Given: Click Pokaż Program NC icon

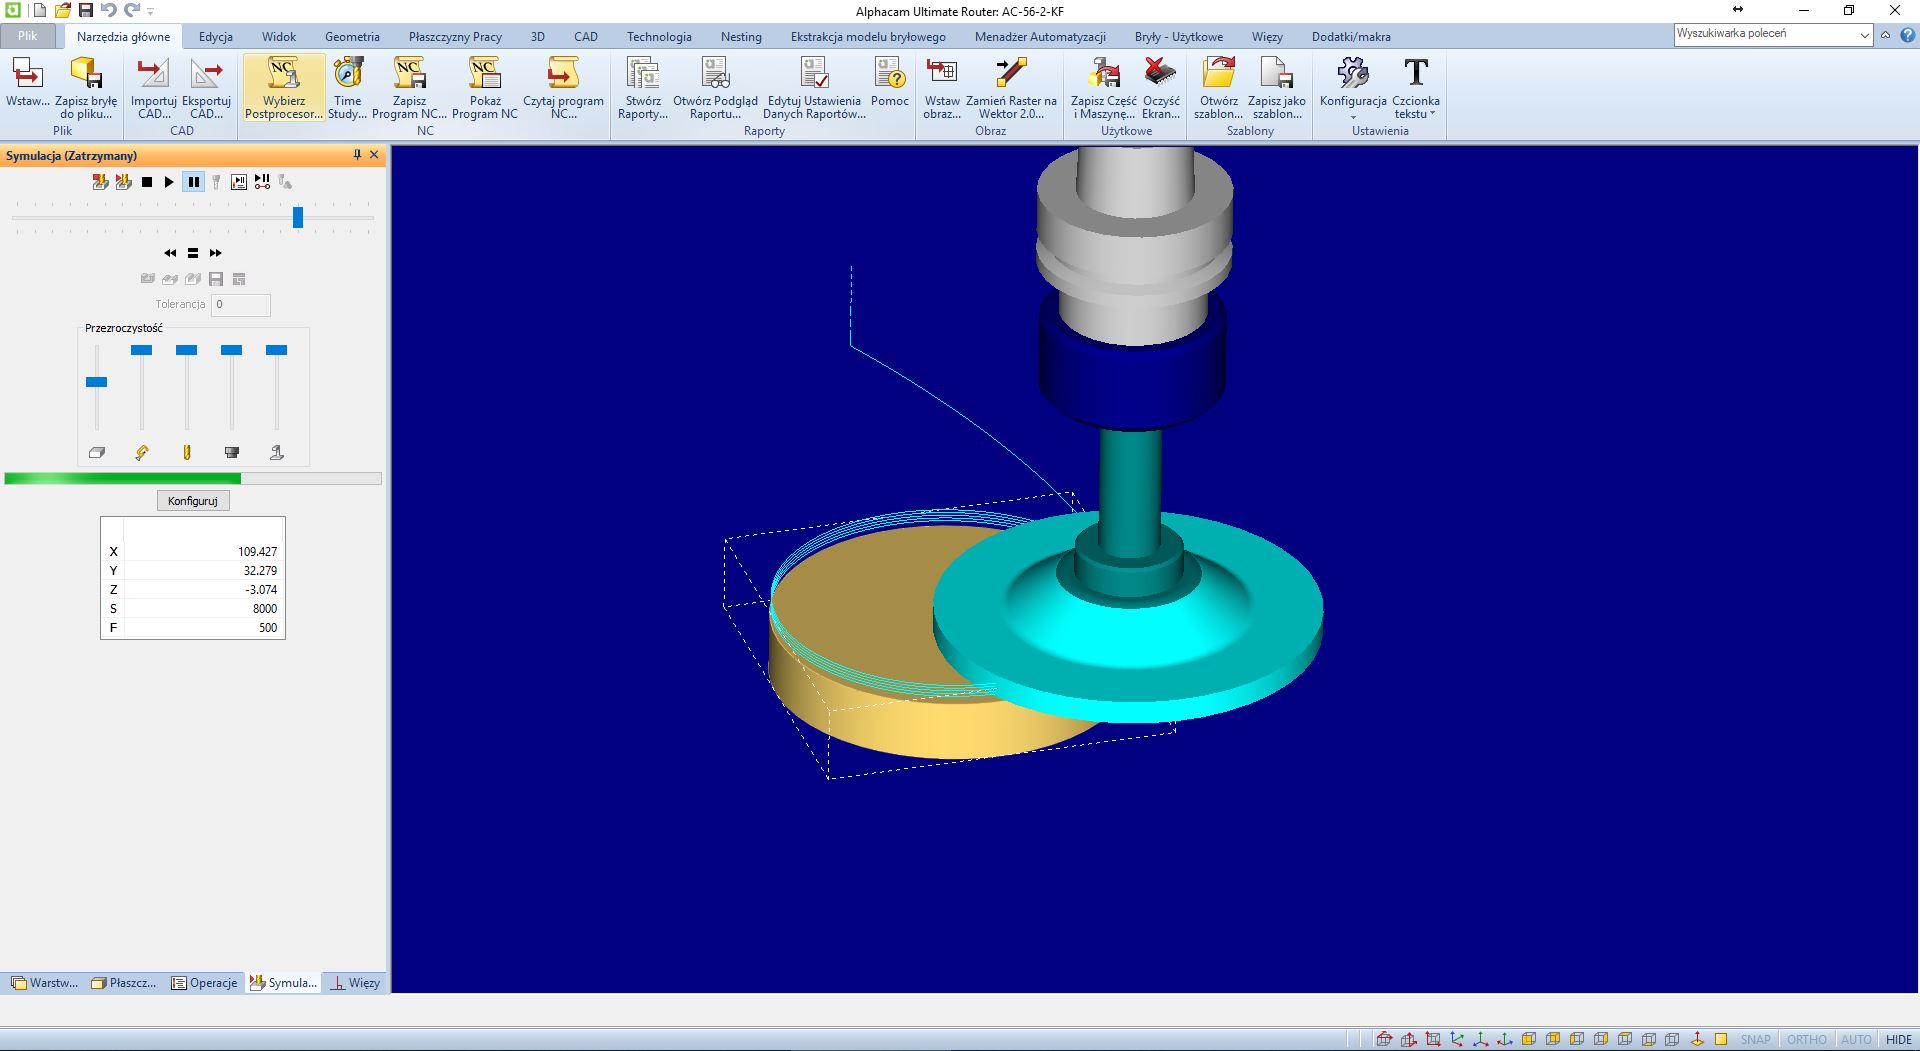Looking at the screenshot, I should [x=485, y=88].
